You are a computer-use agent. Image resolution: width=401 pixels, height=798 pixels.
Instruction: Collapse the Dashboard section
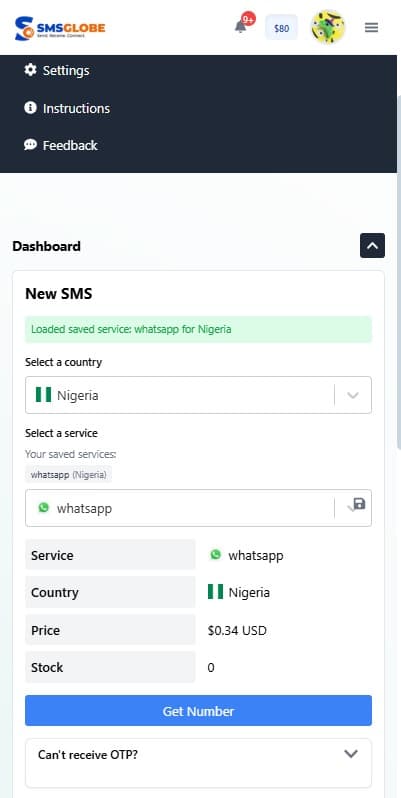pyautogui.click(x=373, y=245)
